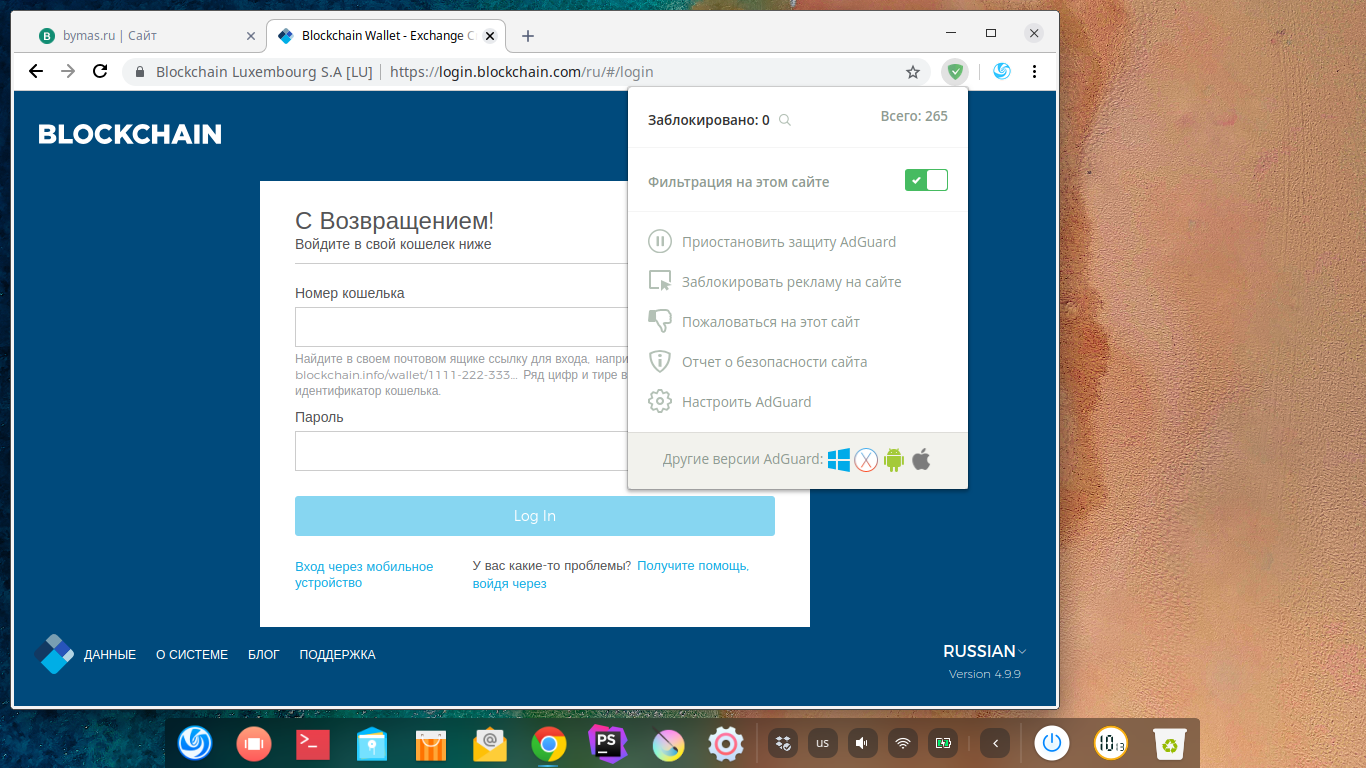
Task: Click the power button in the dock
Action: [x=1051, y=743]
